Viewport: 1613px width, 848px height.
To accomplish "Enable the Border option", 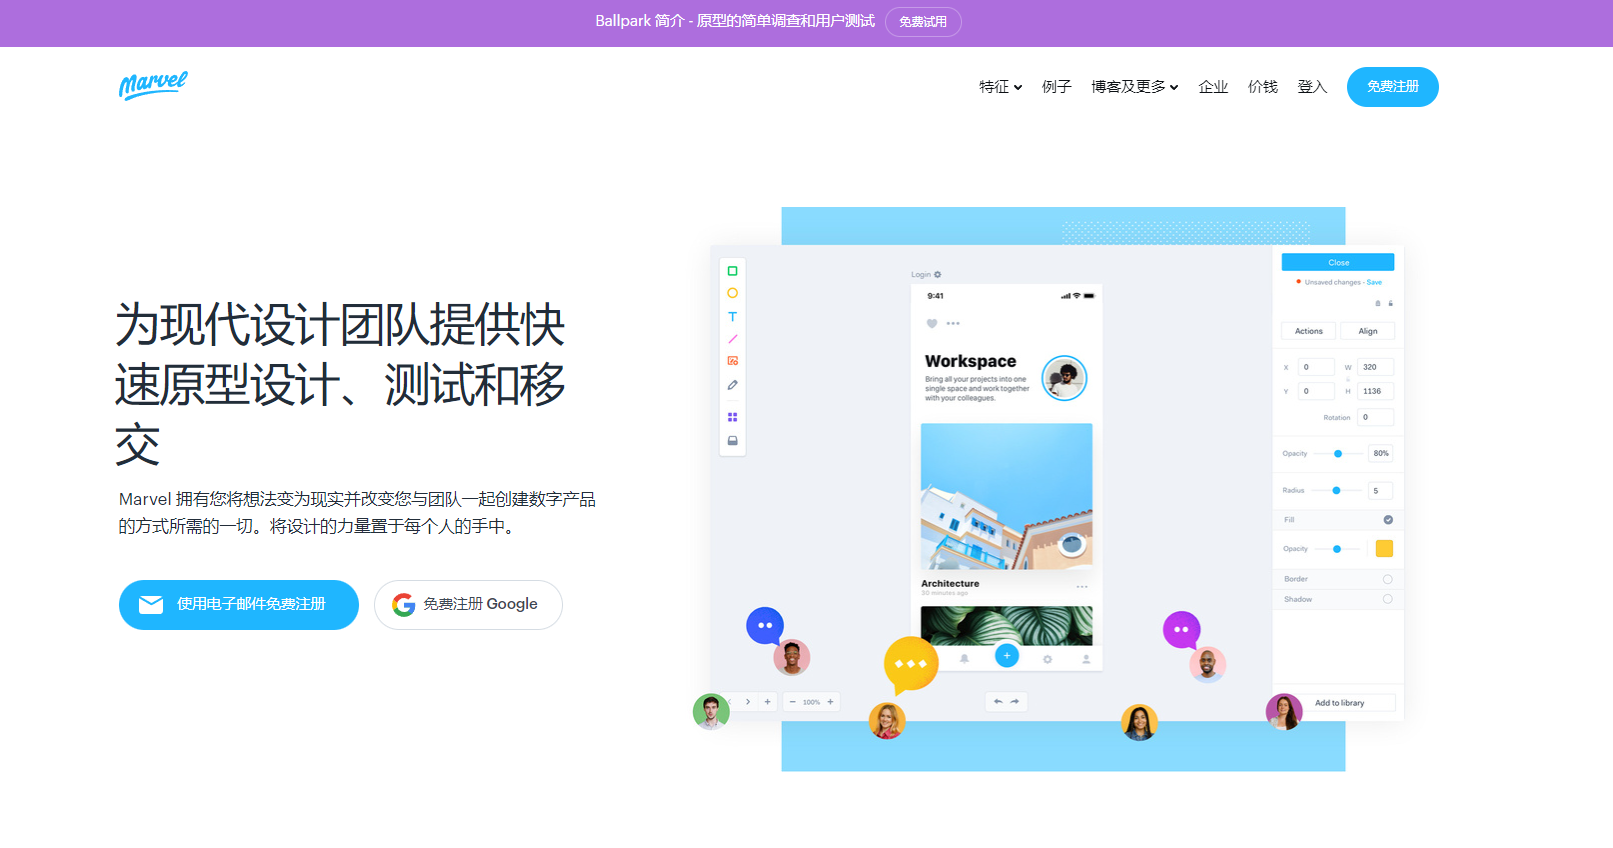I will coord(1387,579).
